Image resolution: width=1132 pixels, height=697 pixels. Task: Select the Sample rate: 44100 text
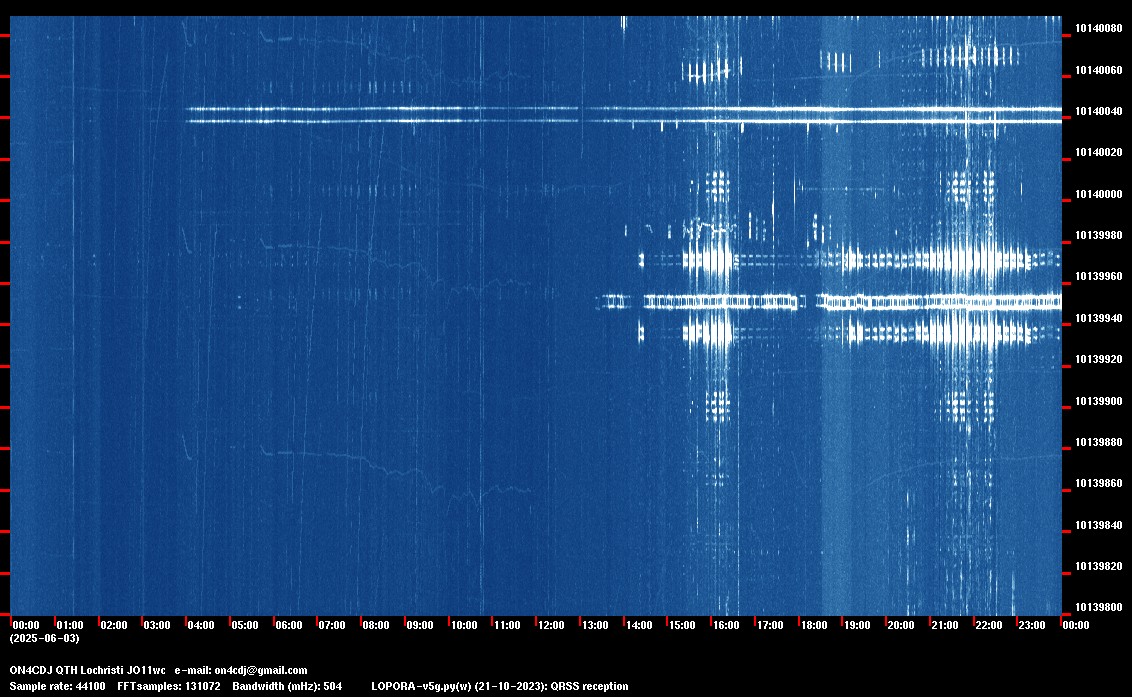pyautogui.click(x=57, y=686)
